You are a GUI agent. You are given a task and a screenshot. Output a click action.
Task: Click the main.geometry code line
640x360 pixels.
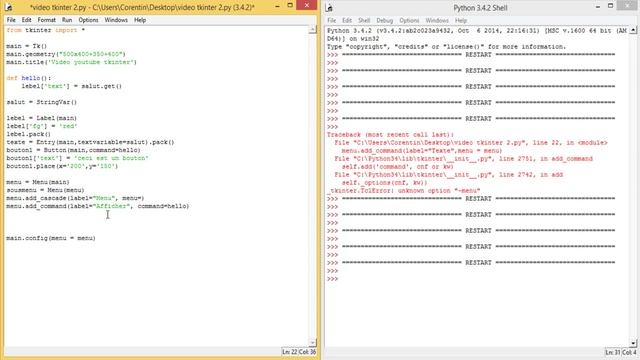[x=66, y=54]
